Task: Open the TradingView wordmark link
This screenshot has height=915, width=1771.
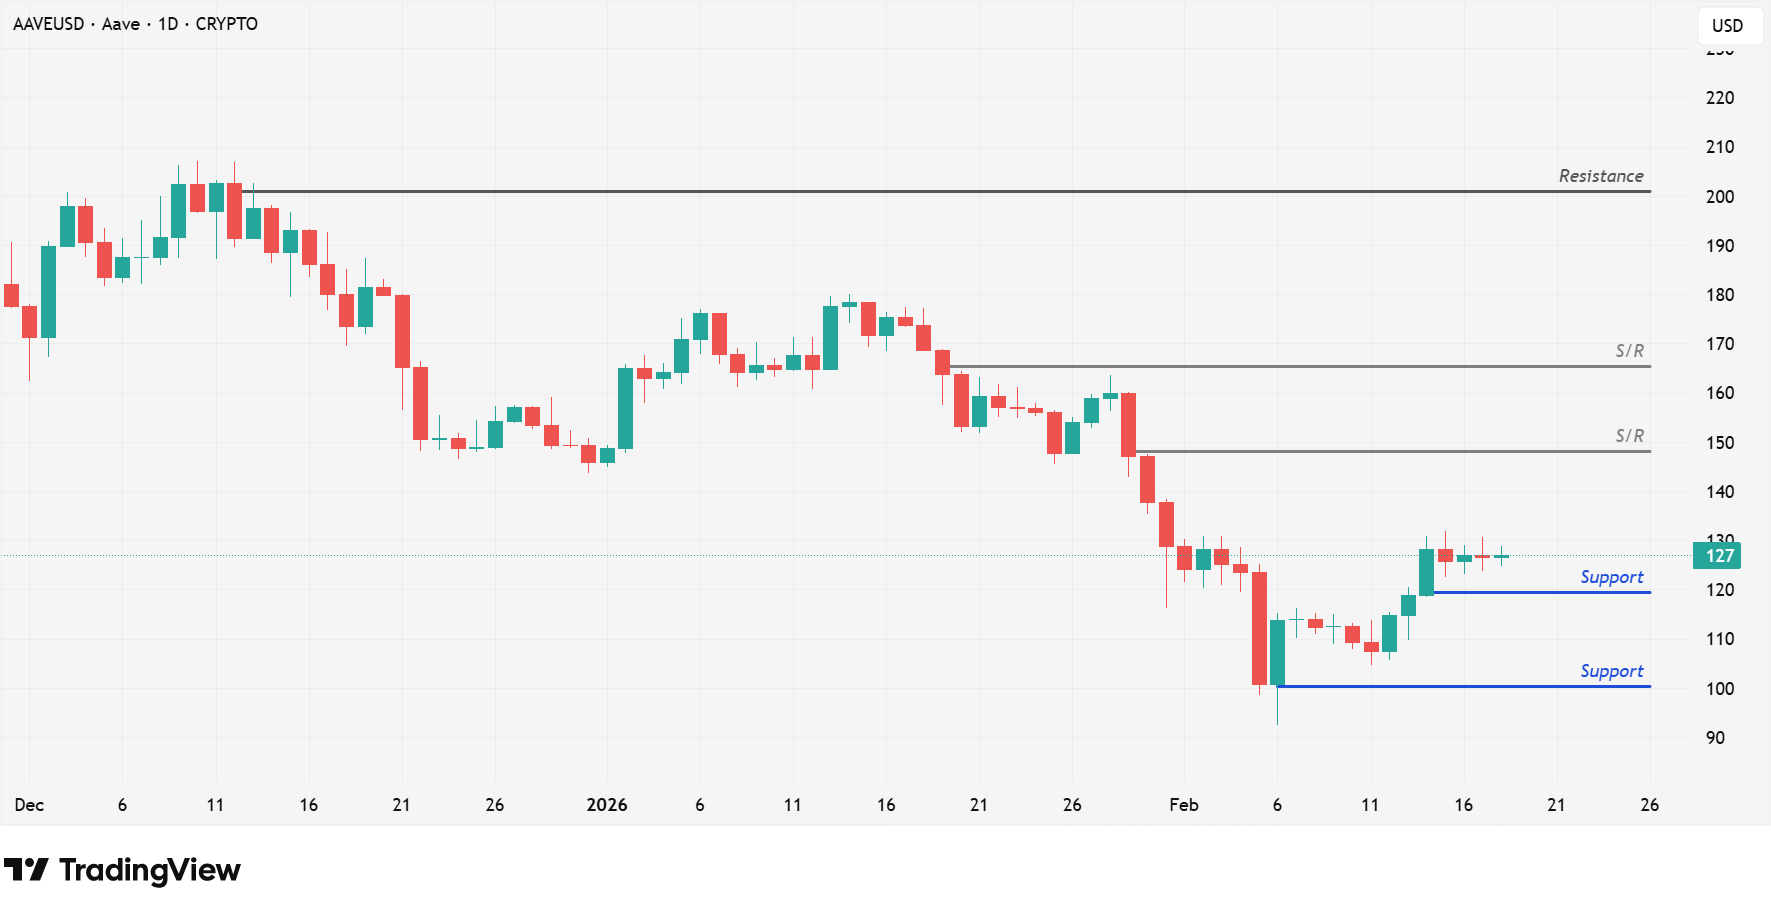Action: [x=150, y=870]
